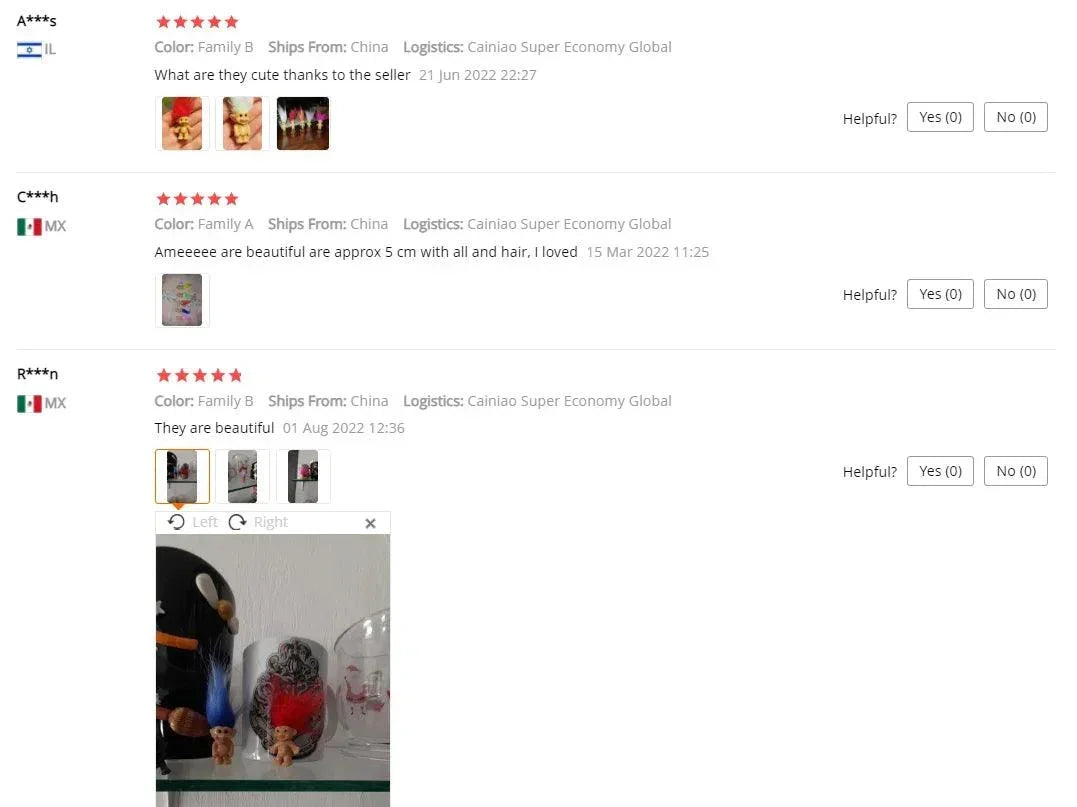Rotate the preview image right

pyautogui.click(x=258, y=522)
